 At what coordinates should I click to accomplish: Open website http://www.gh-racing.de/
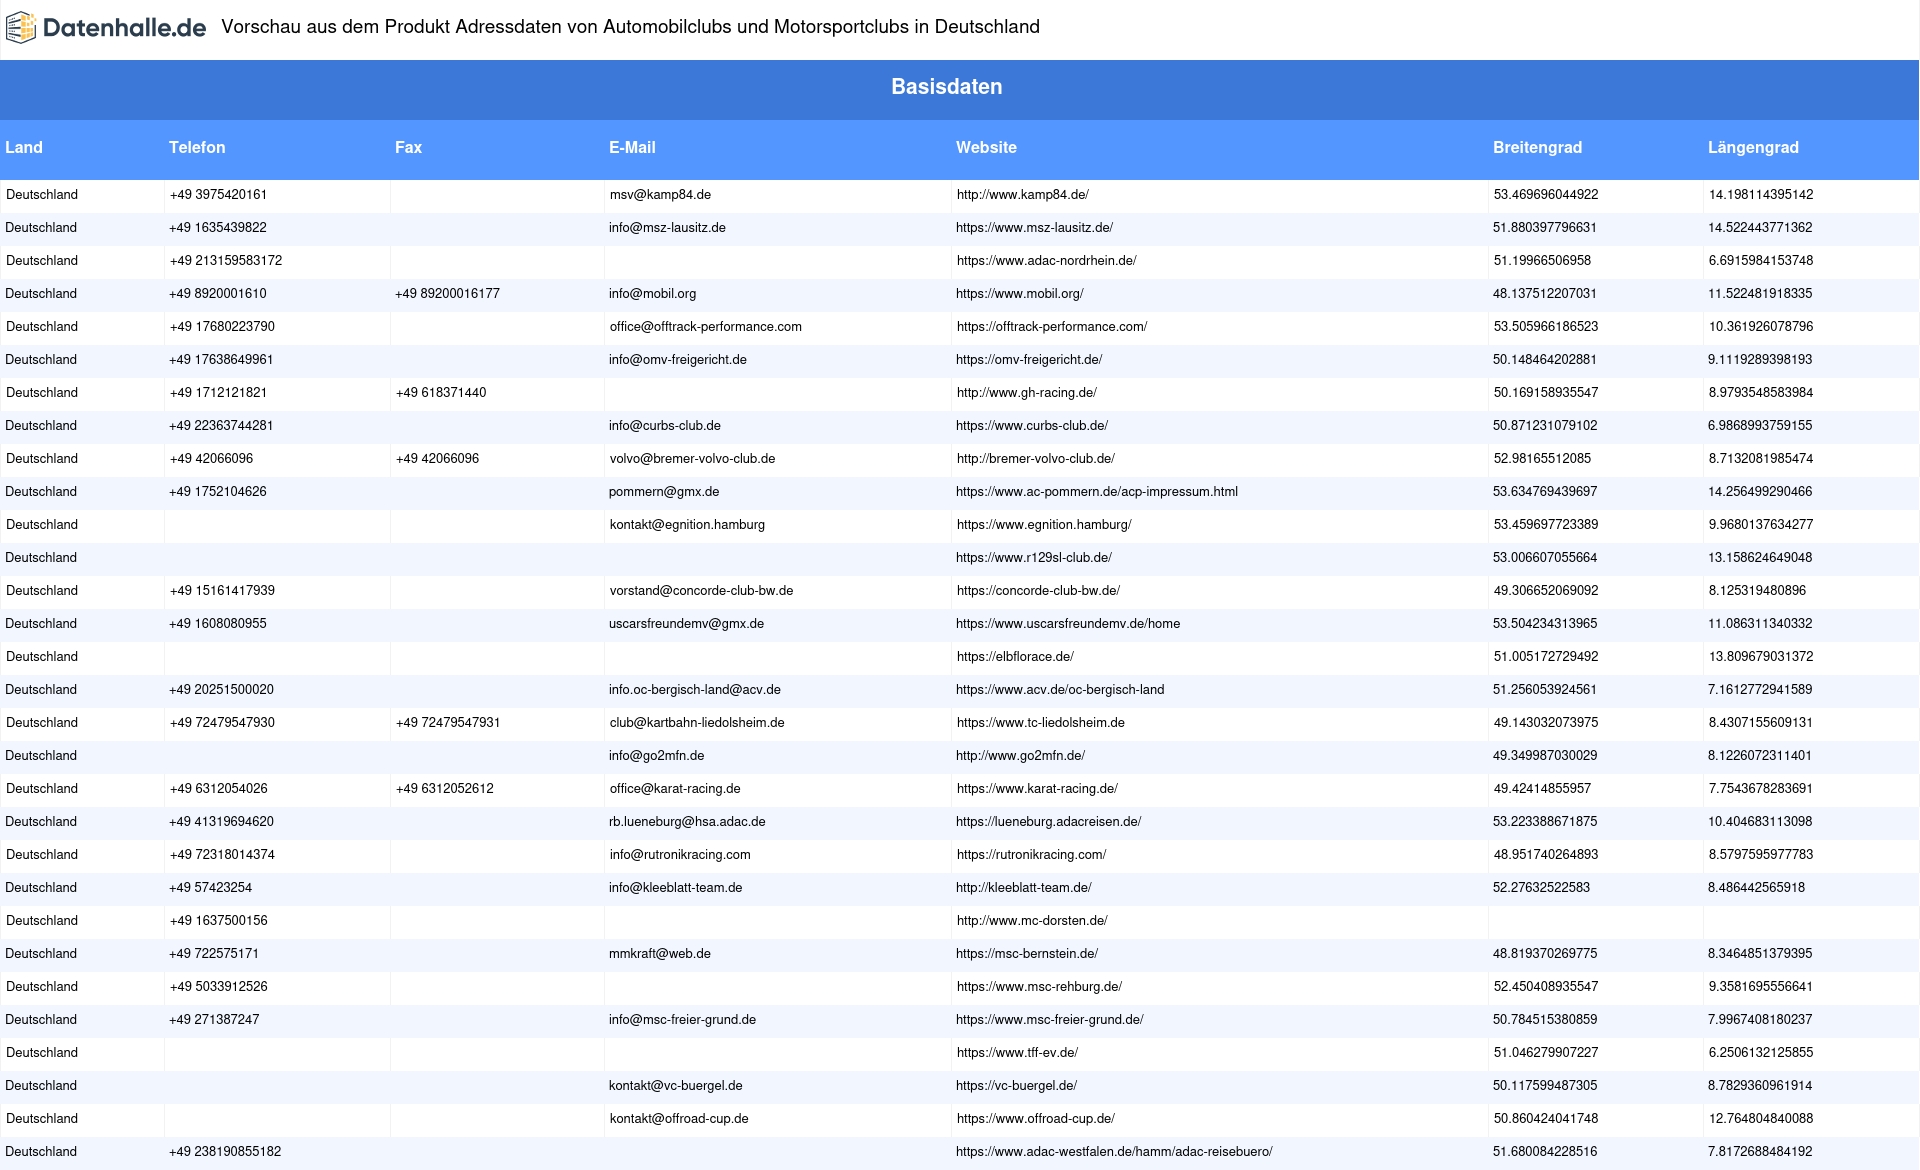(x=1026, y=393)
